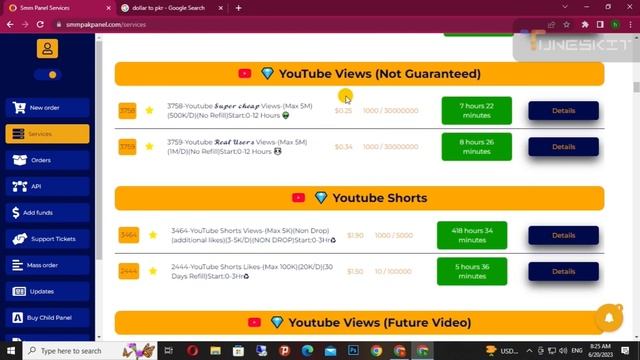Open Support Tickets in sidebar

pos(47,239)
